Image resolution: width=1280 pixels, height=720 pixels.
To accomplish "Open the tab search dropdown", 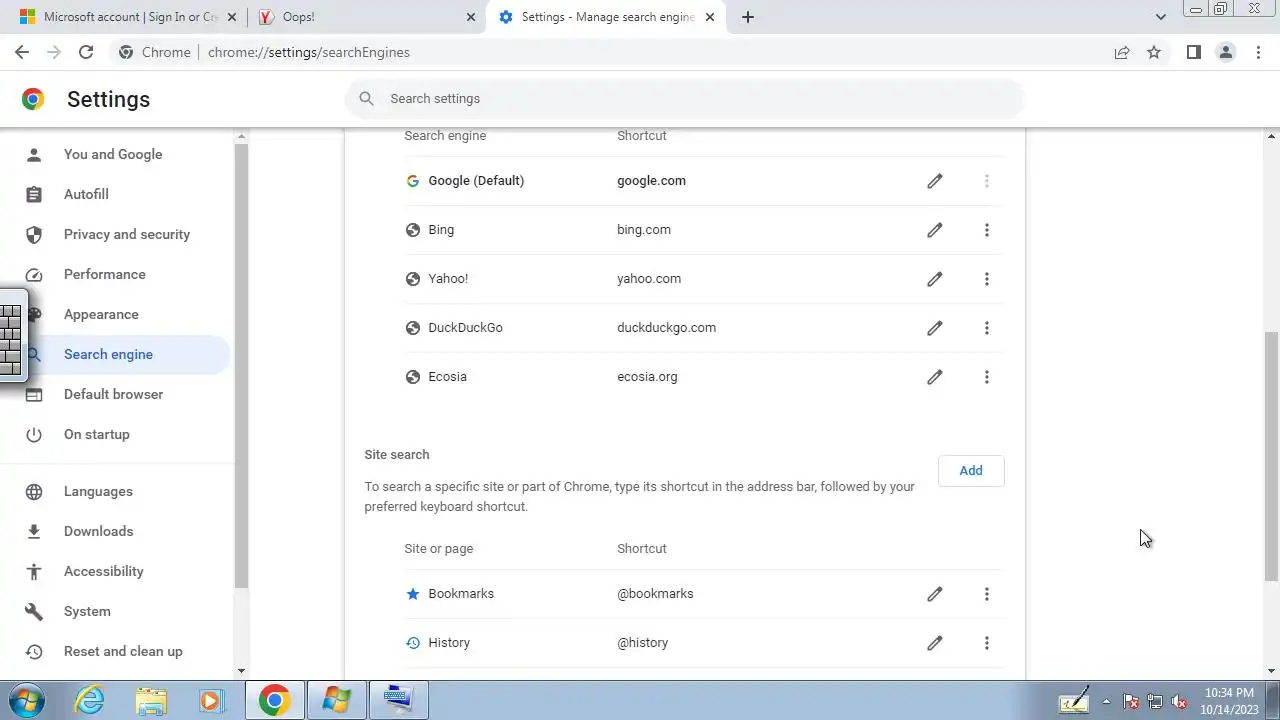I will tap(1160, 17).
